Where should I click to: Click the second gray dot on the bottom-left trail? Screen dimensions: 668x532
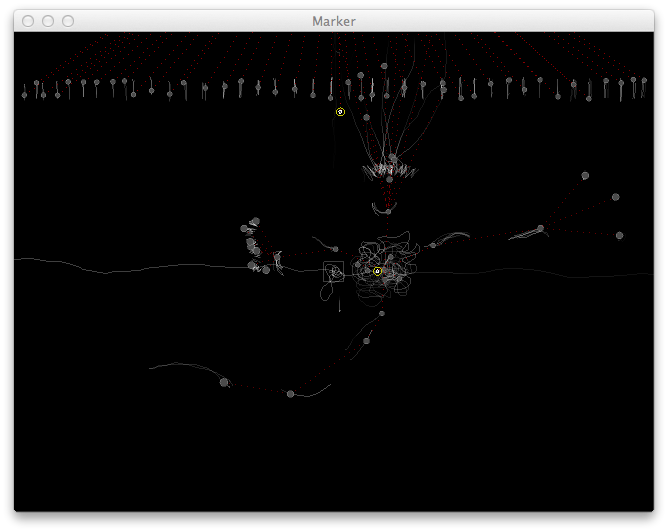[290, 394]
